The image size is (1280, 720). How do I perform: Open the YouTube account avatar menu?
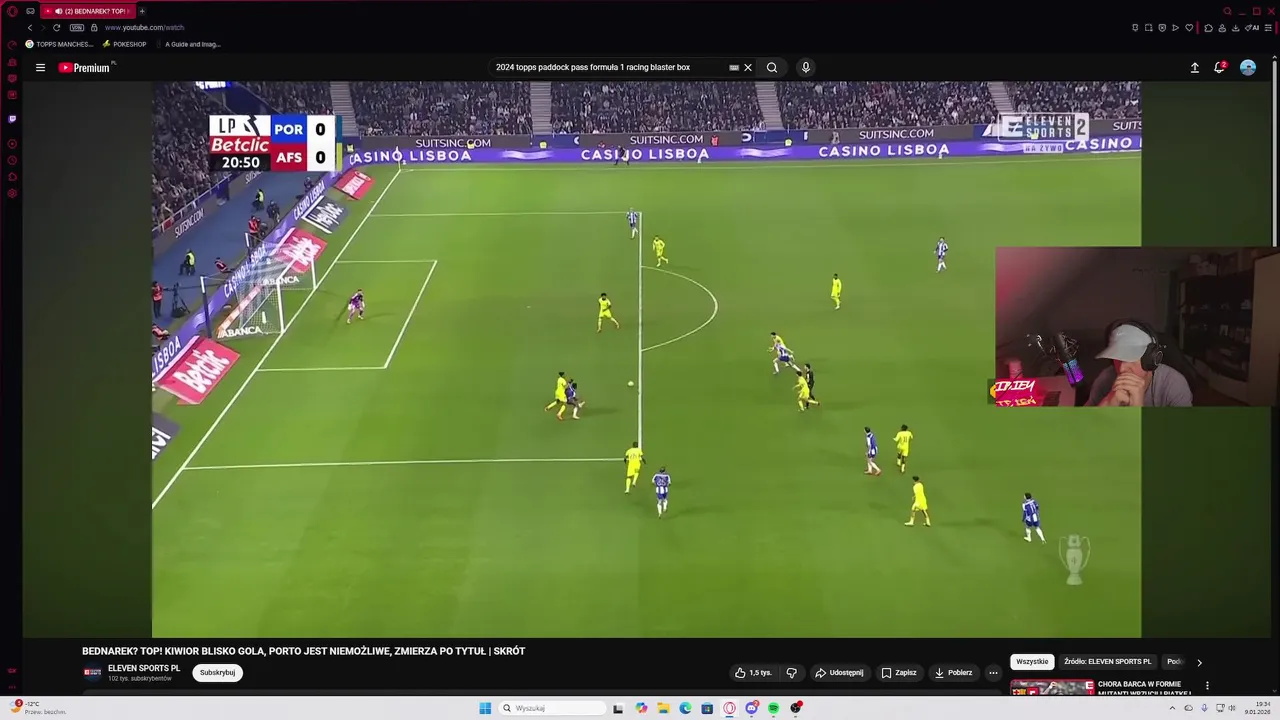point(1248,68)
